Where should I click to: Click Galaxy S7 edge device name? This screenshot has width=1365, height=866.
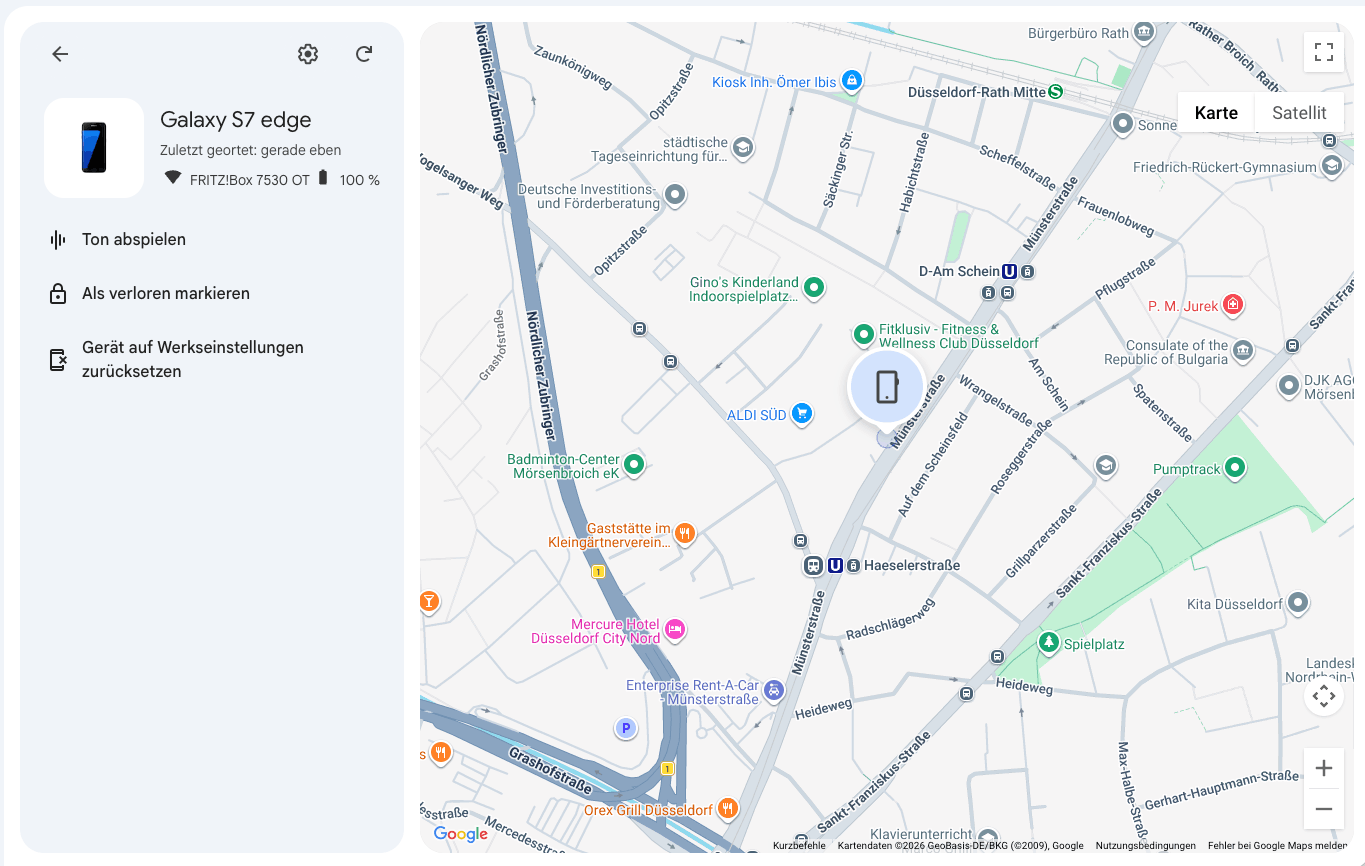coord(236,120)
